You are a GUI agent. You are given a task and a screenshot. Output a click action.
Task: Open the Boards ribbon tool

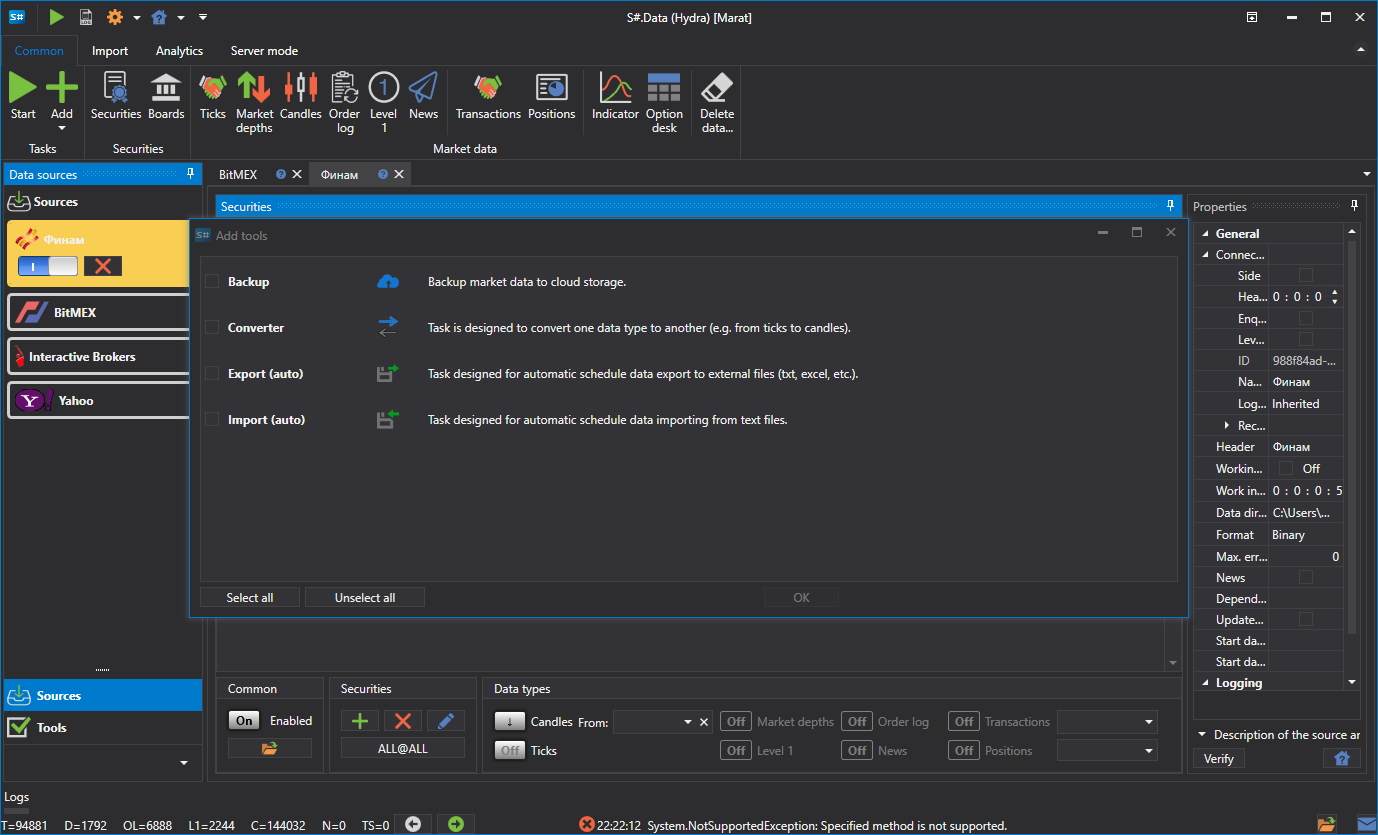pyautogui.click(x=166, y=97)
